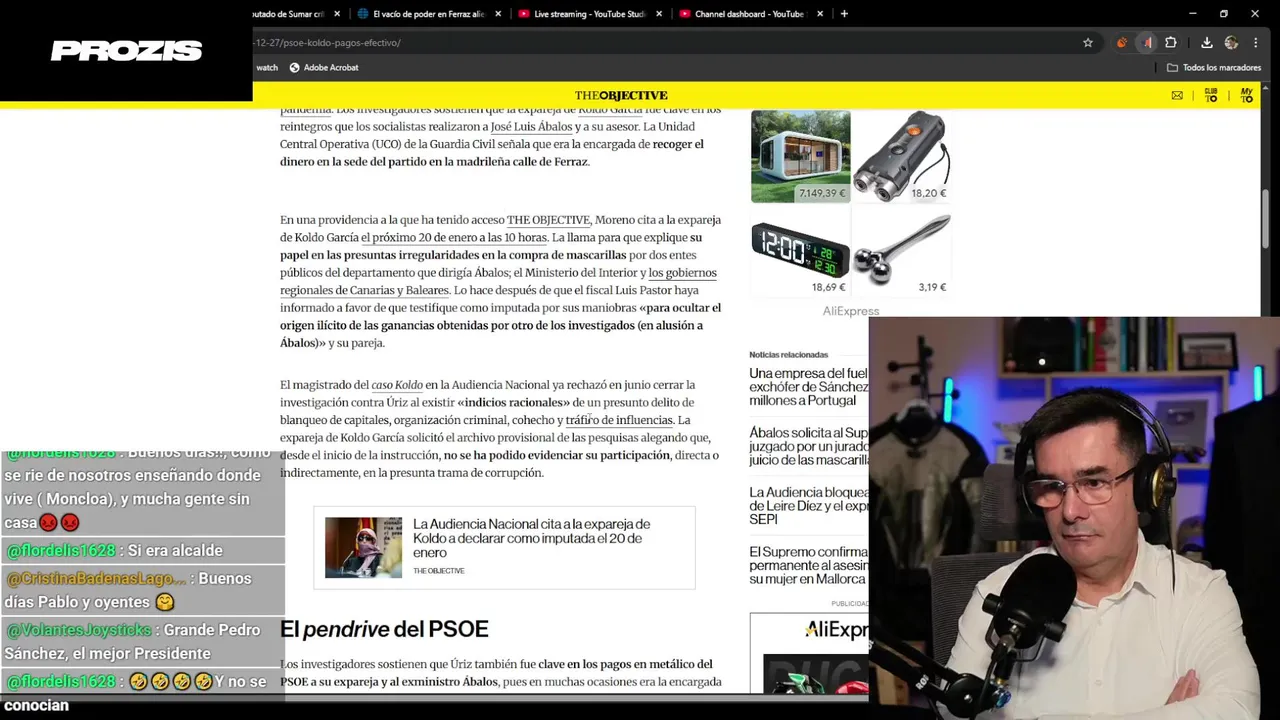Open the newsletter envelope icon
The width and height of the screenshot is (1280, 720).
coord(1177,96)
